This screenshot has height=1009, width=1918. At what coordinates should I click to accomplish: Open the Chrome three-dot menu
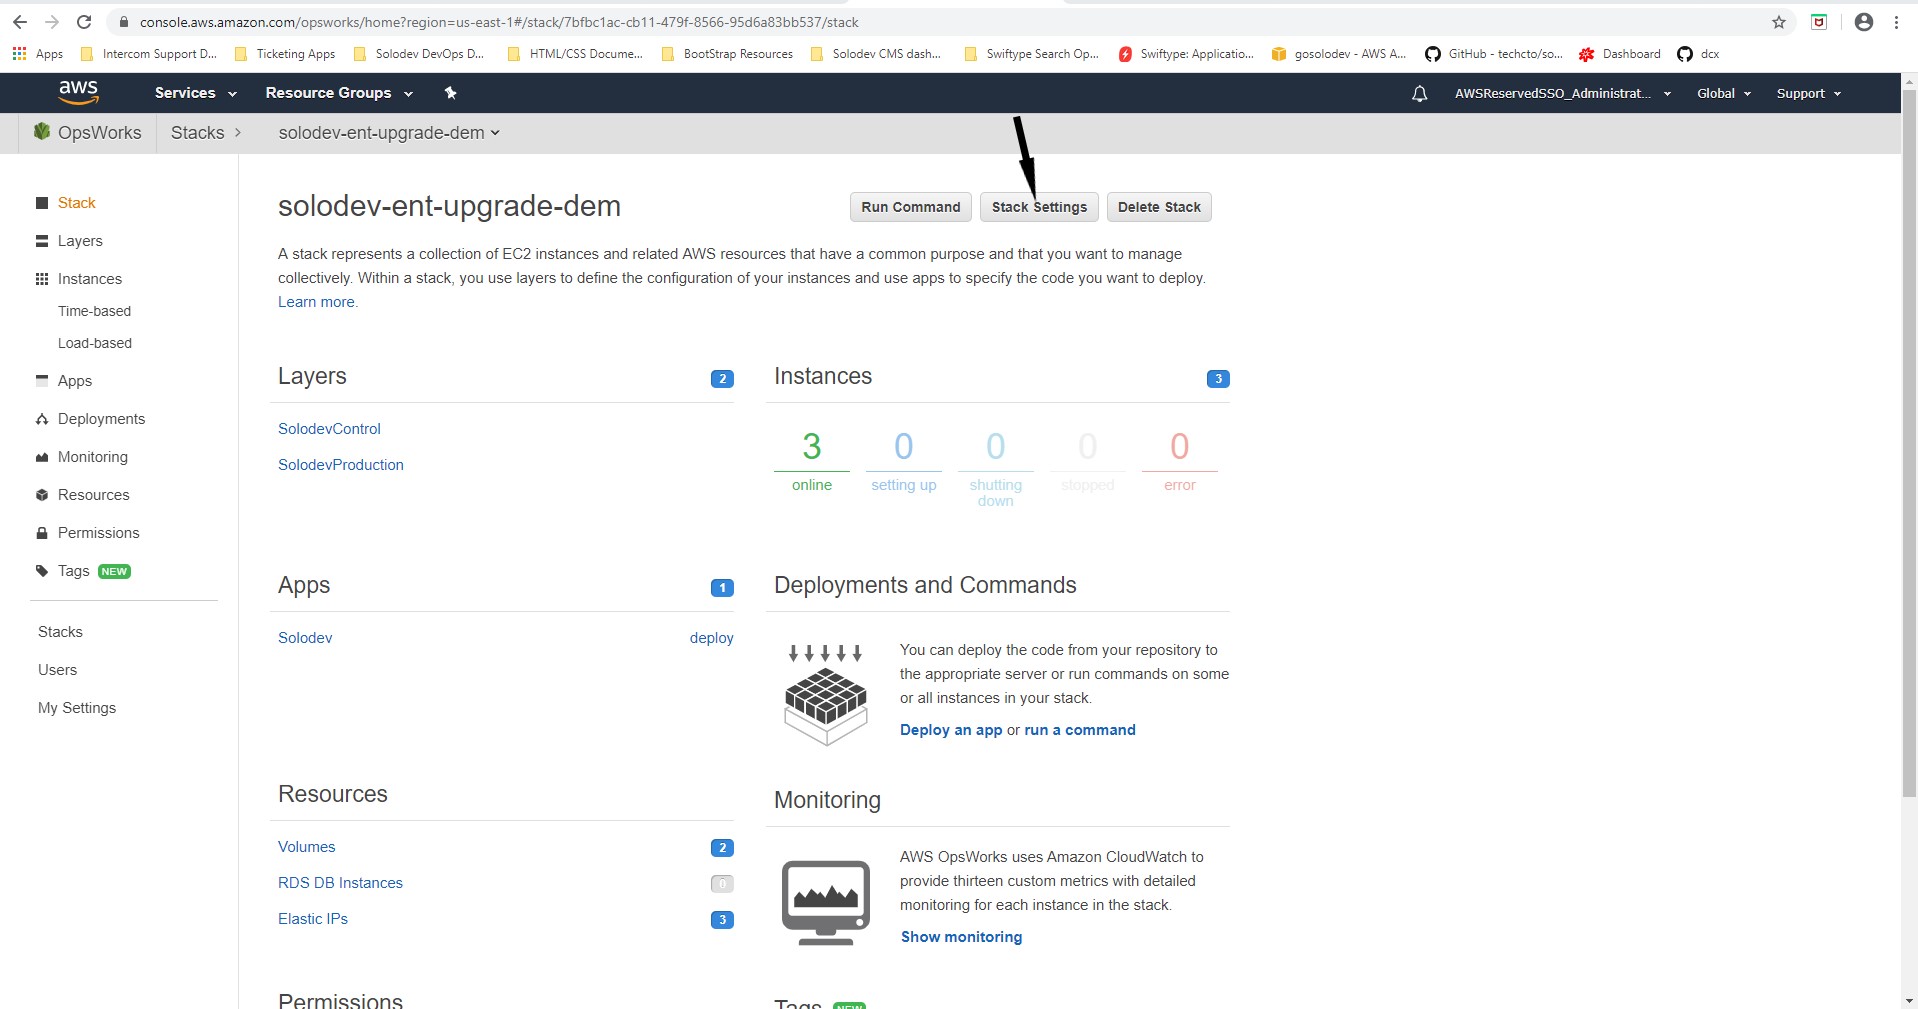click(1896, 22)
